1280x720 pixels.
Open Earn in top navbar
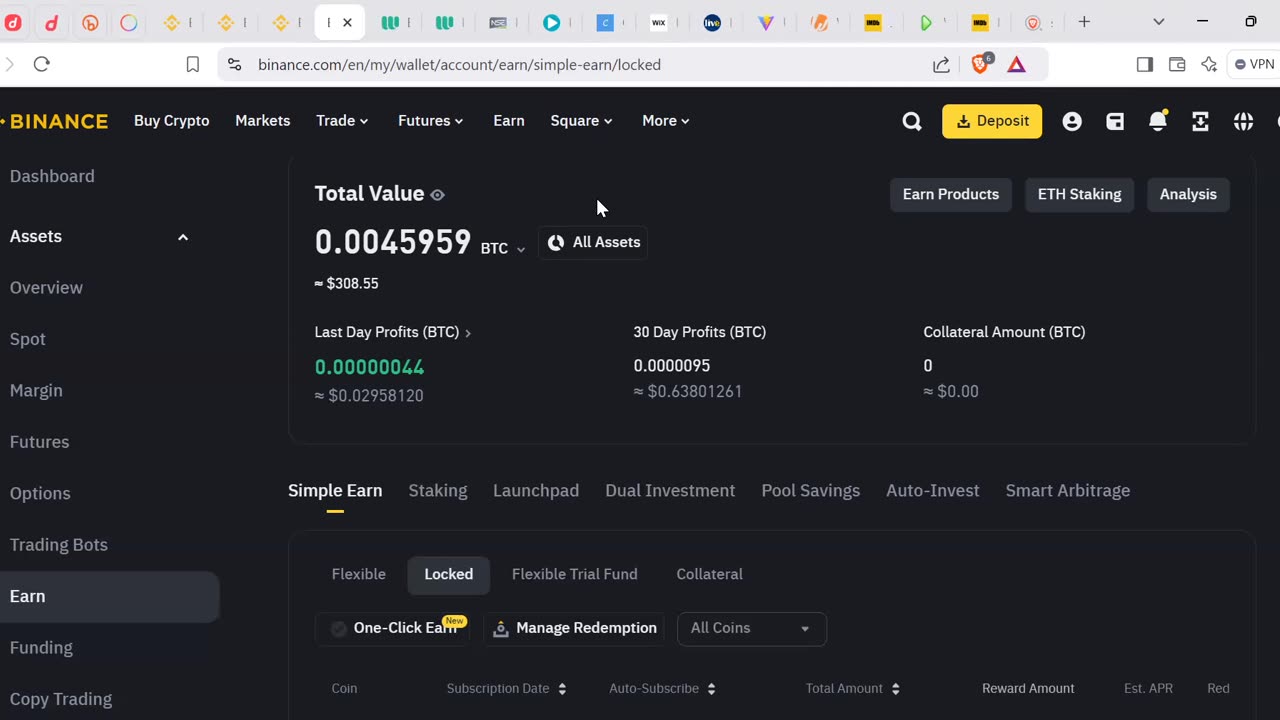click(x=509, y=121)
